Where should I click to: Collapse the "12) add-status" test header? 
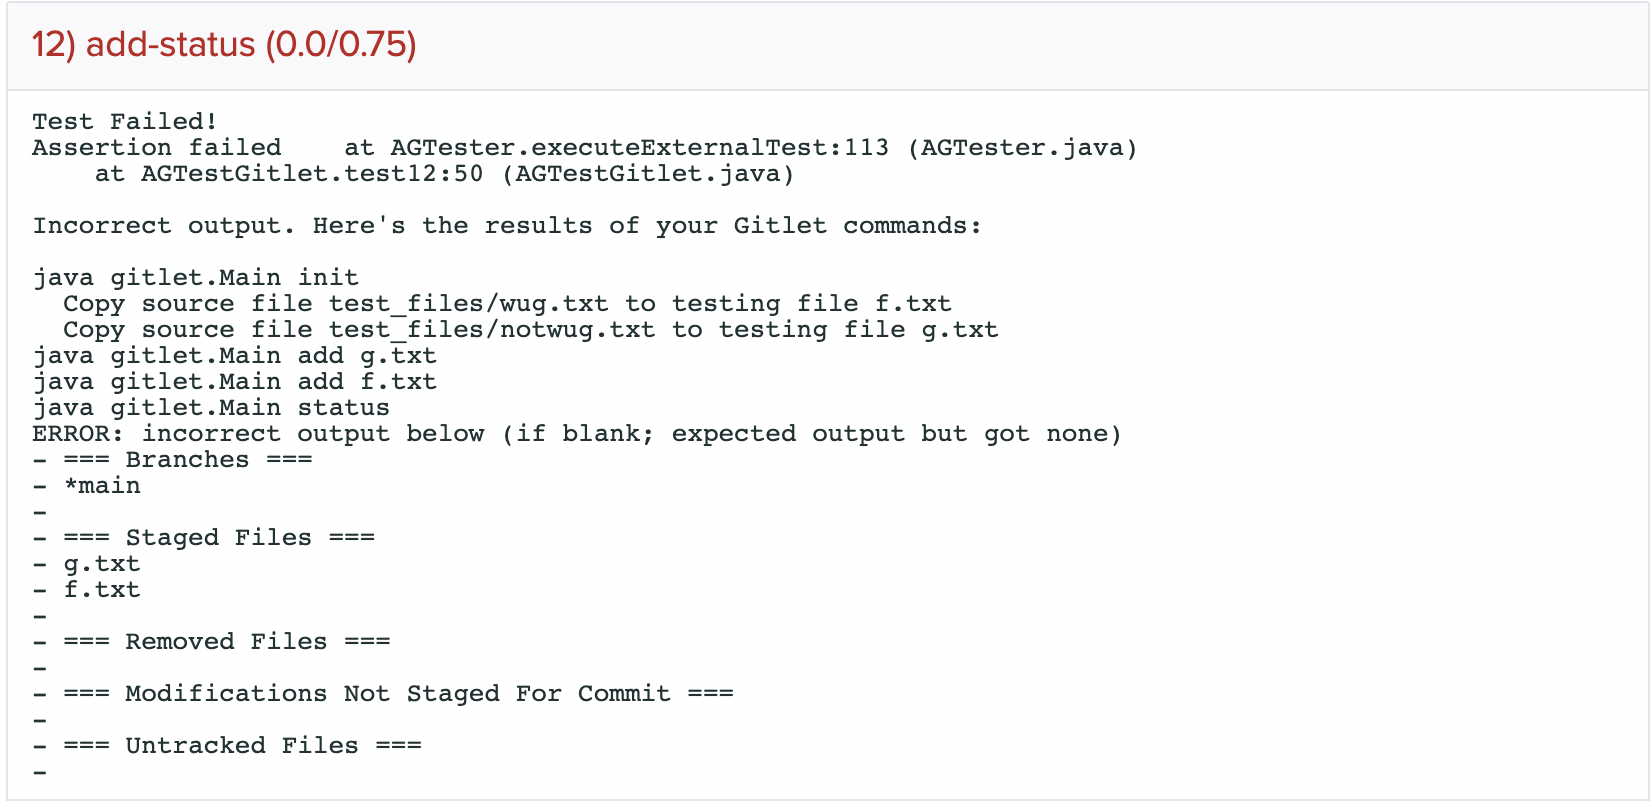tap(224, 45)
